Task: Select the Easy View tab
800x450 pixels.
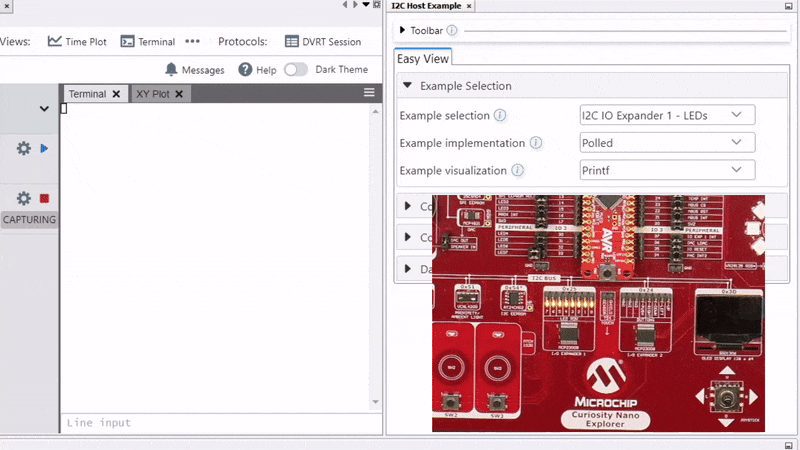Action: [x=423, y=59]
